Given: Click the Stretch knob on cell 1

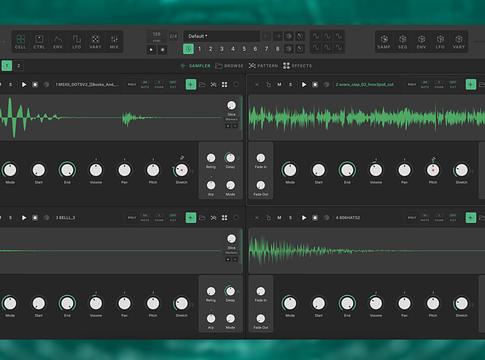Looking at the screenshot, I should (181, 170).
